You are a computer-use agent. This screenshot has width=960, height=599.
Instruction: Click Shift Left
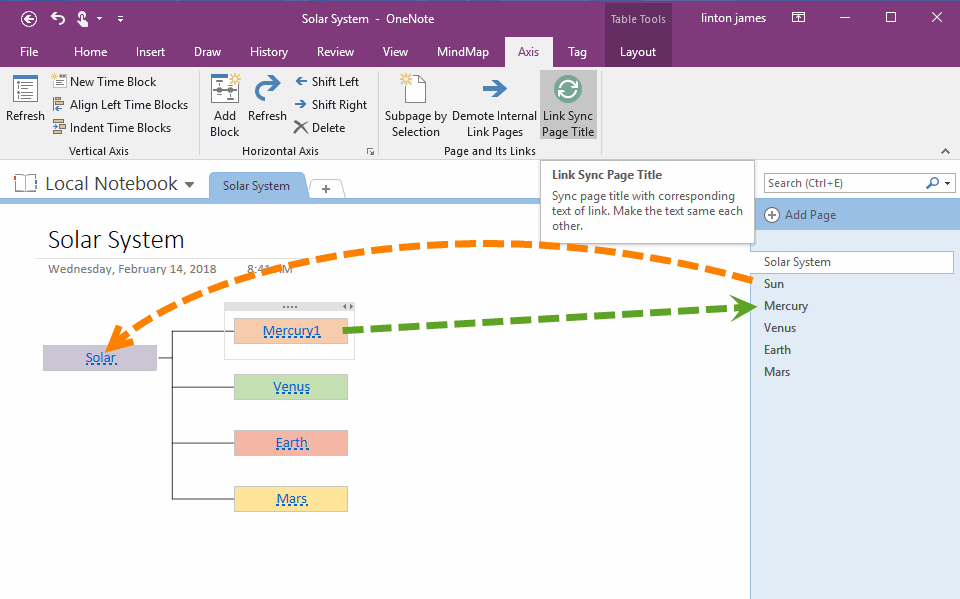(x=326, y=81)
